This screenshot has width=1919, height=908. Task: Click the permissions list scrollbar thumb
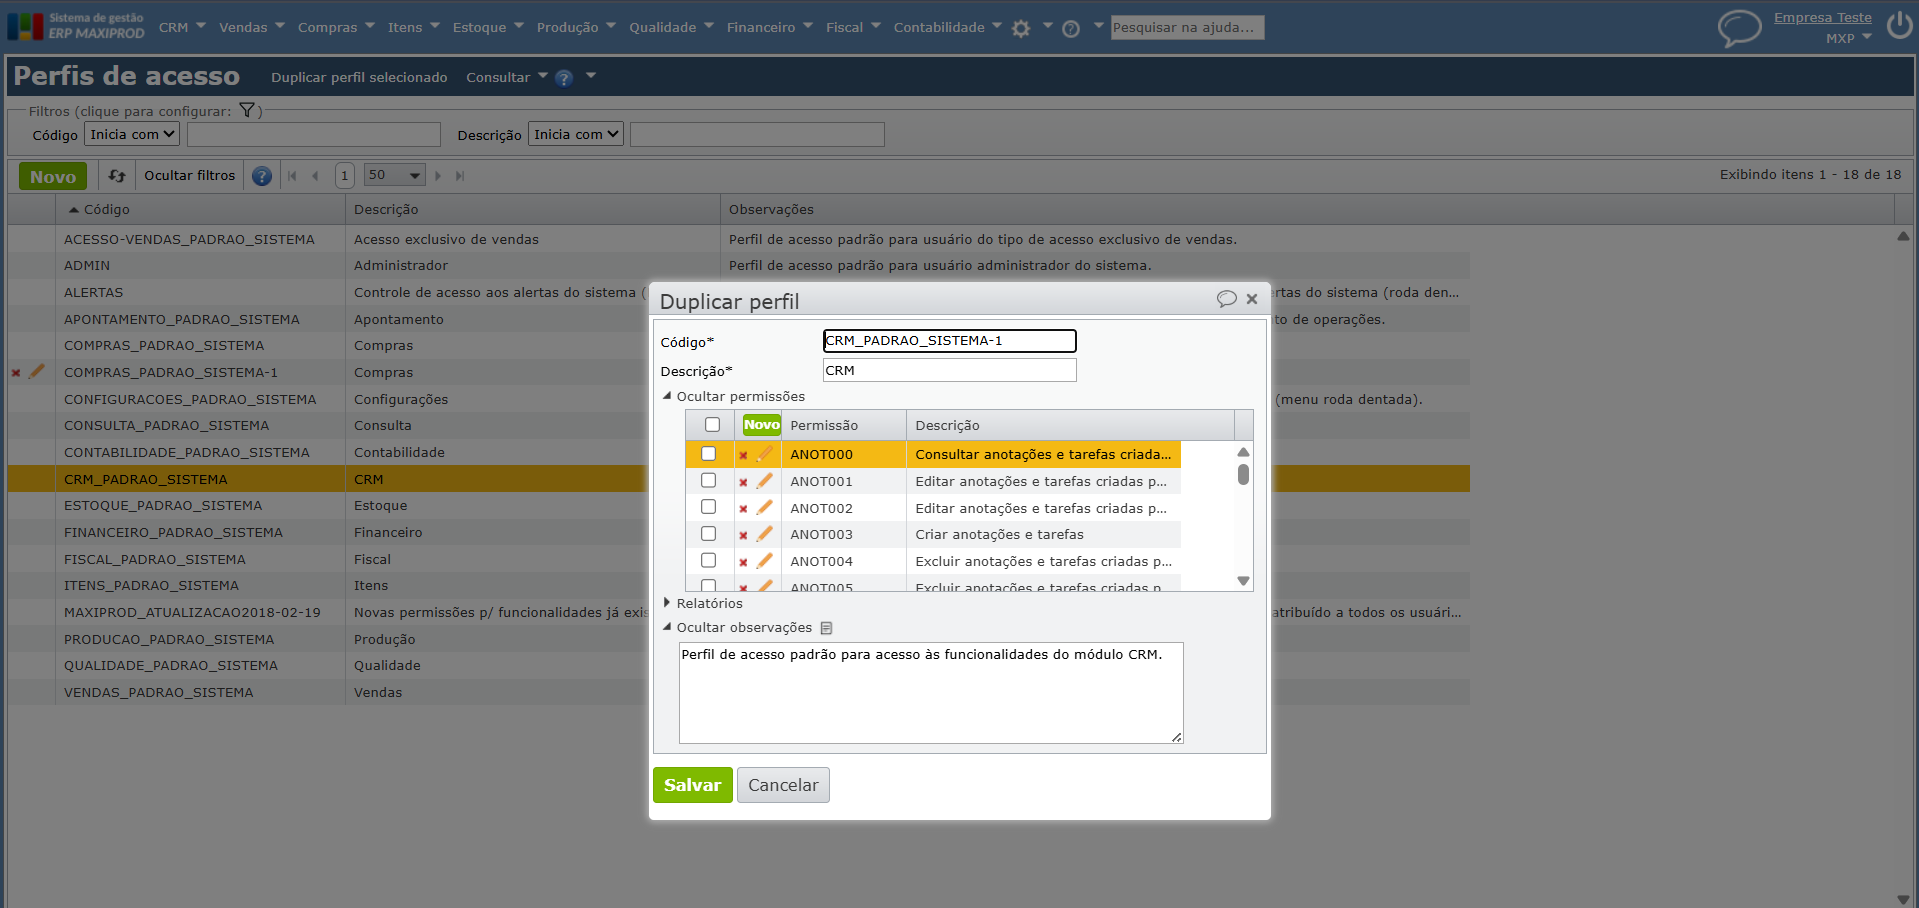[x=1243, y=474]
